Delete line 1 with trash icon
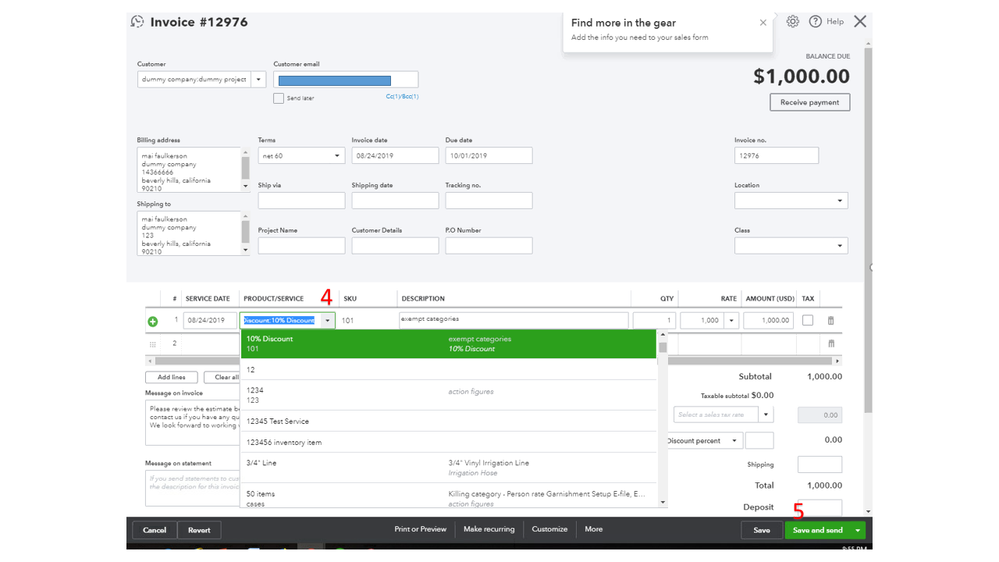 831,321
